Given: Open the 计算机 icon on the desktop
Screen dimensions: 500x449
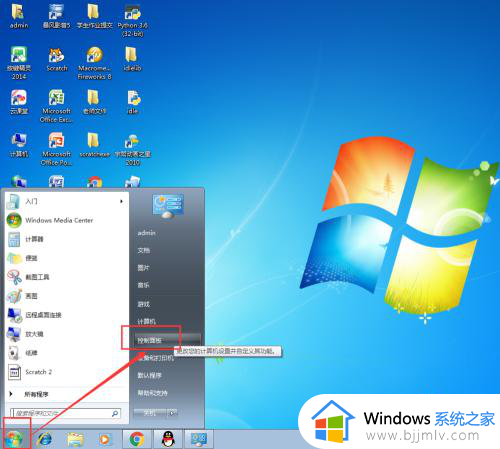Looking at the screenshot, I should click(x=19, y=145).
